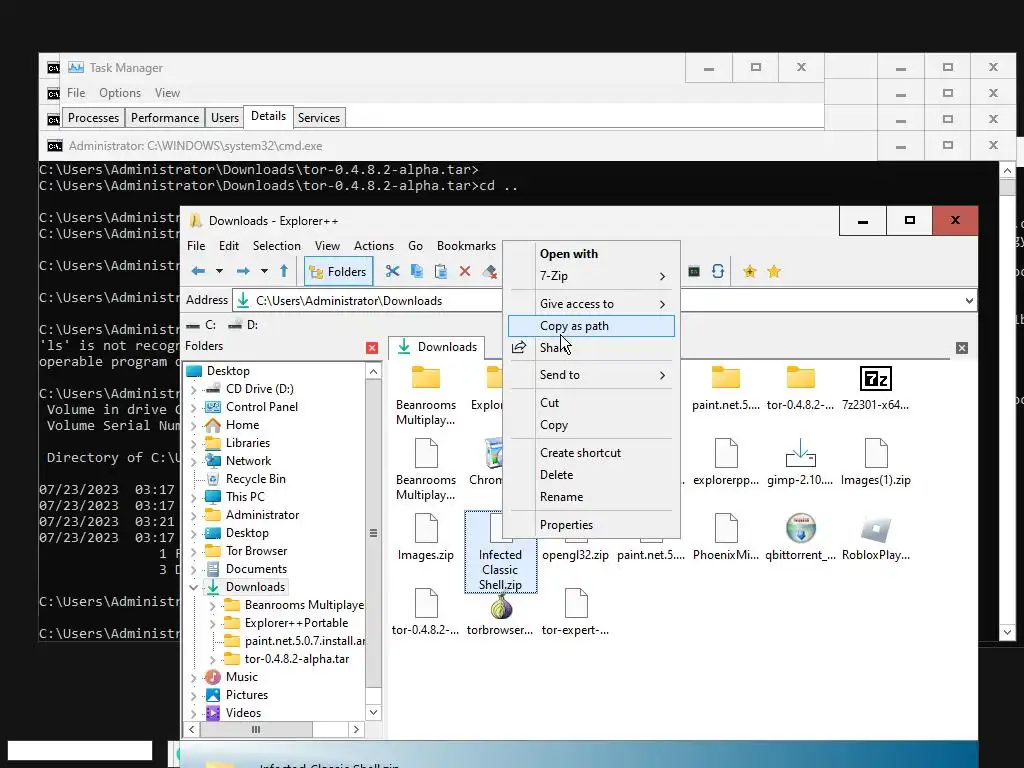The height and width of the screenshot is (768, 1024).
Task: Open the Selection menu
Action: [x=277, y=246]
